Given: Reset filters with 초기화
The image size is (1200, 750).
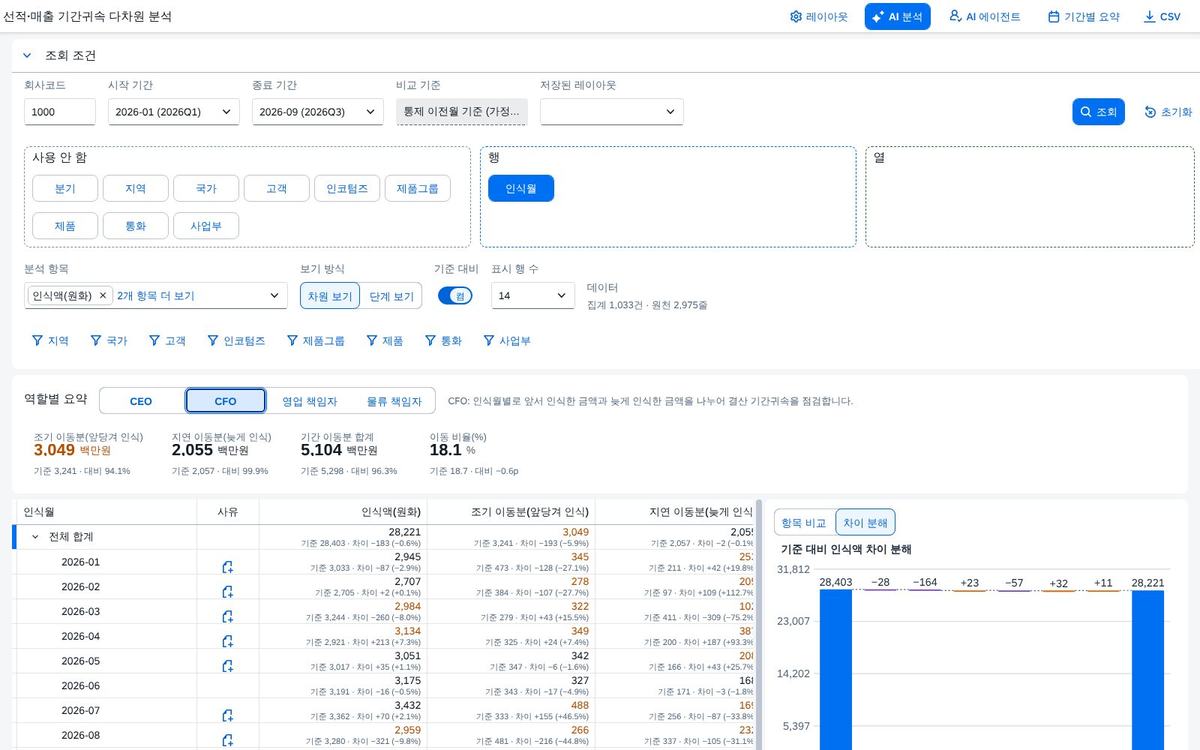Looking at the screenshot, I should click(x=1167, y=112).
